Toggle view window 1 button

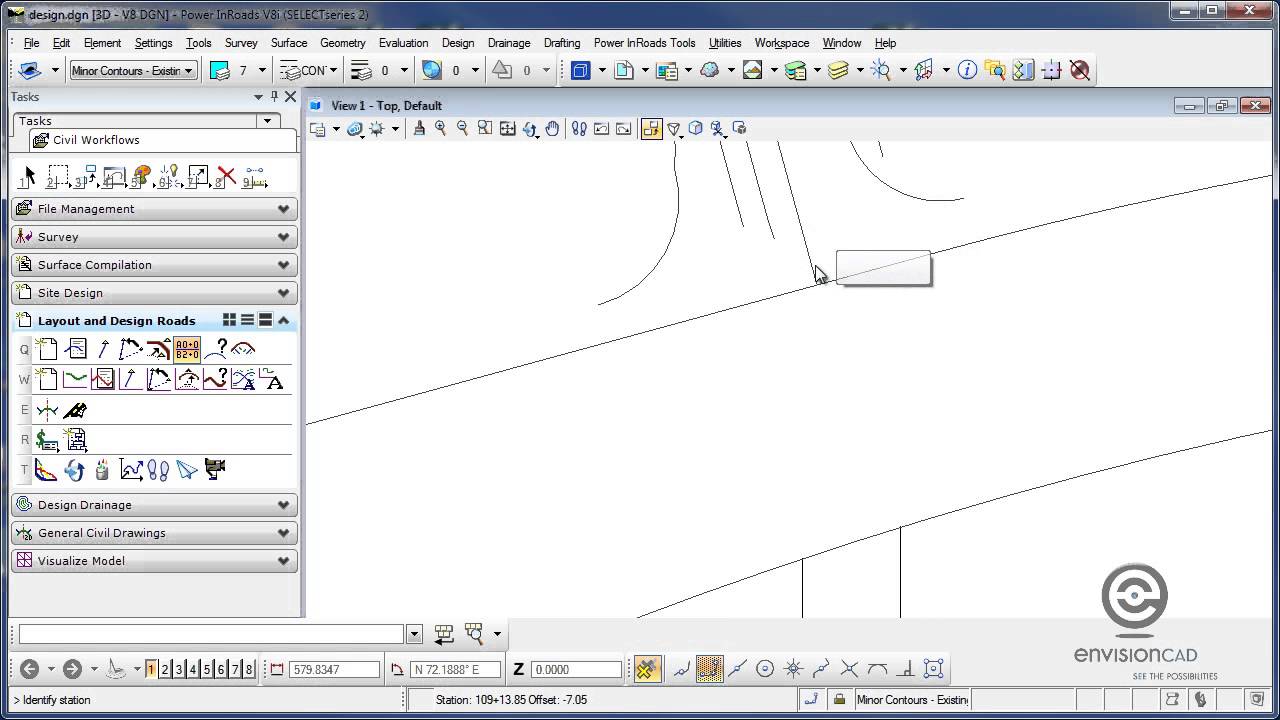pos(151,669)
